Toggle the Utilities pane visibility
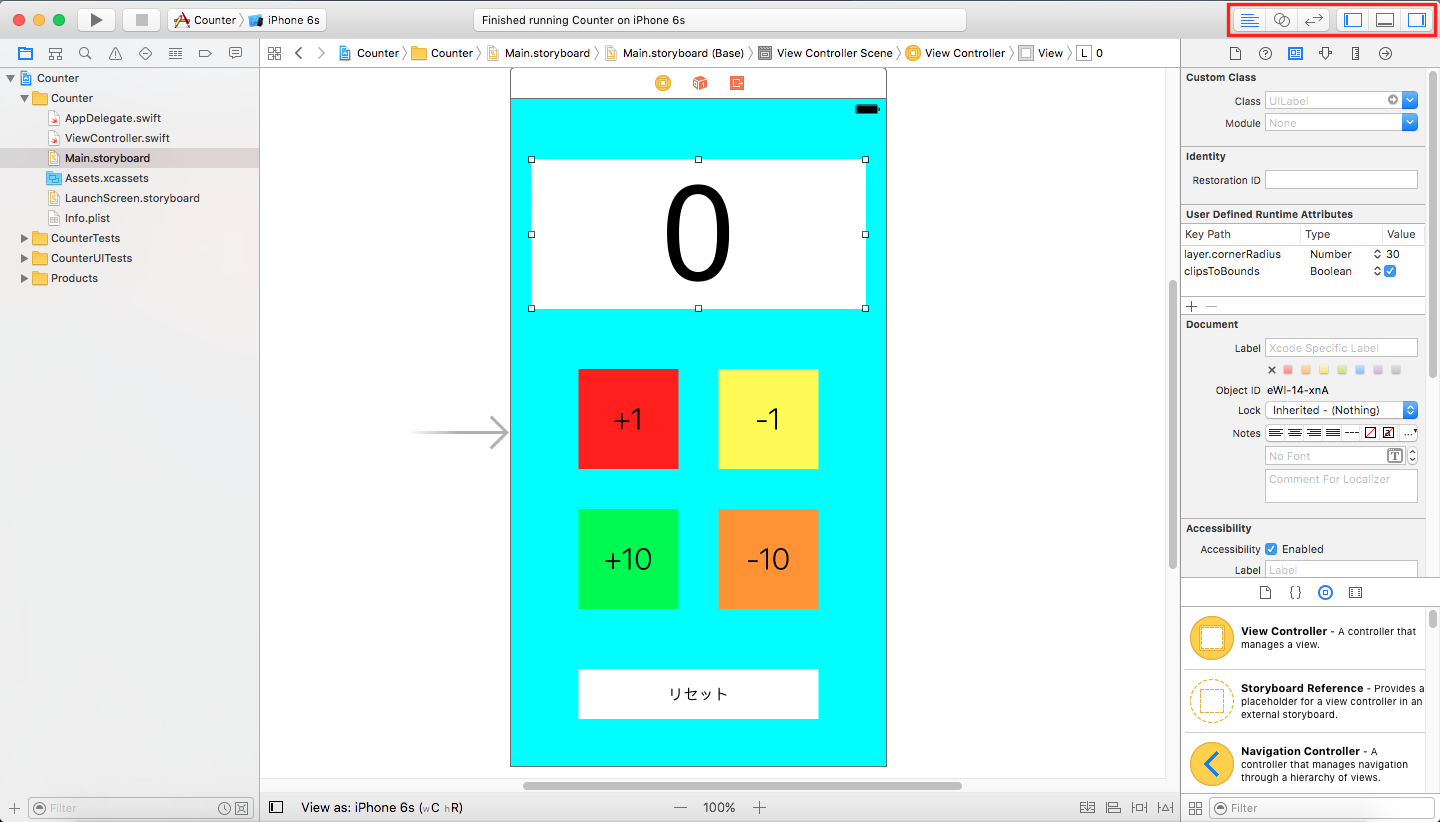 click(x=1416, y=20)
